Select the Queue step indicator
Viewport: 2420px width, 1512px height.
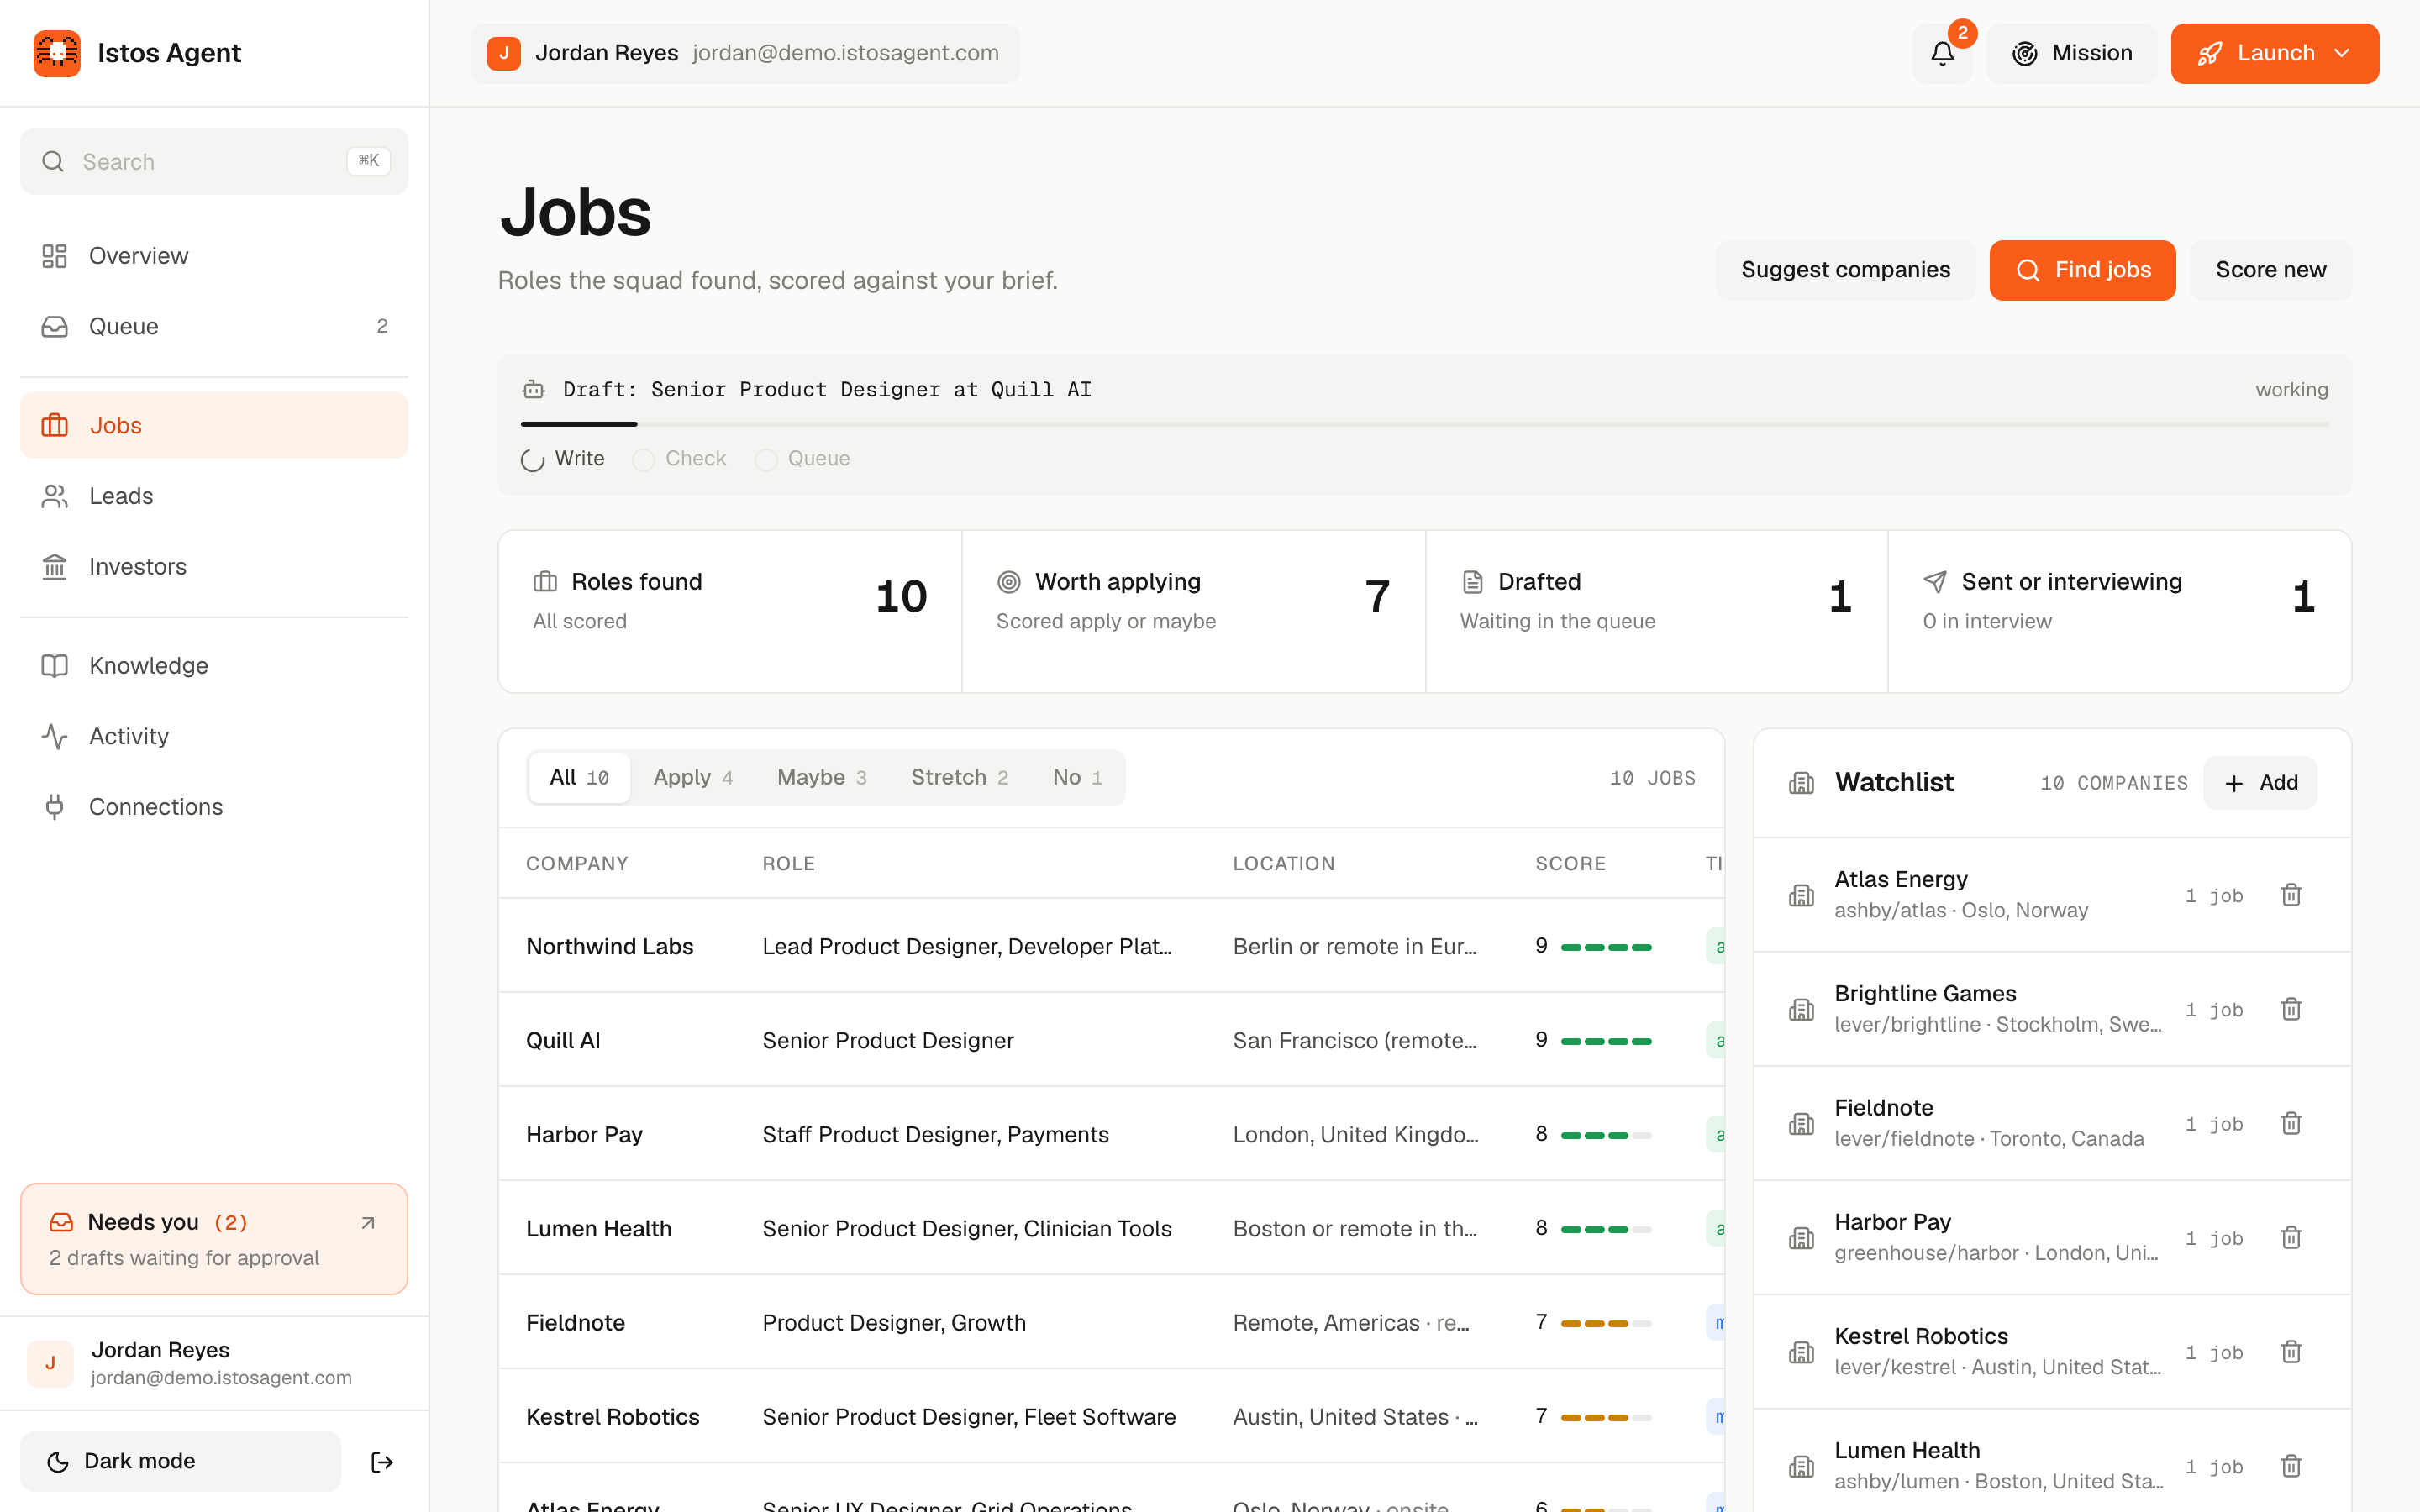[803, 459]
